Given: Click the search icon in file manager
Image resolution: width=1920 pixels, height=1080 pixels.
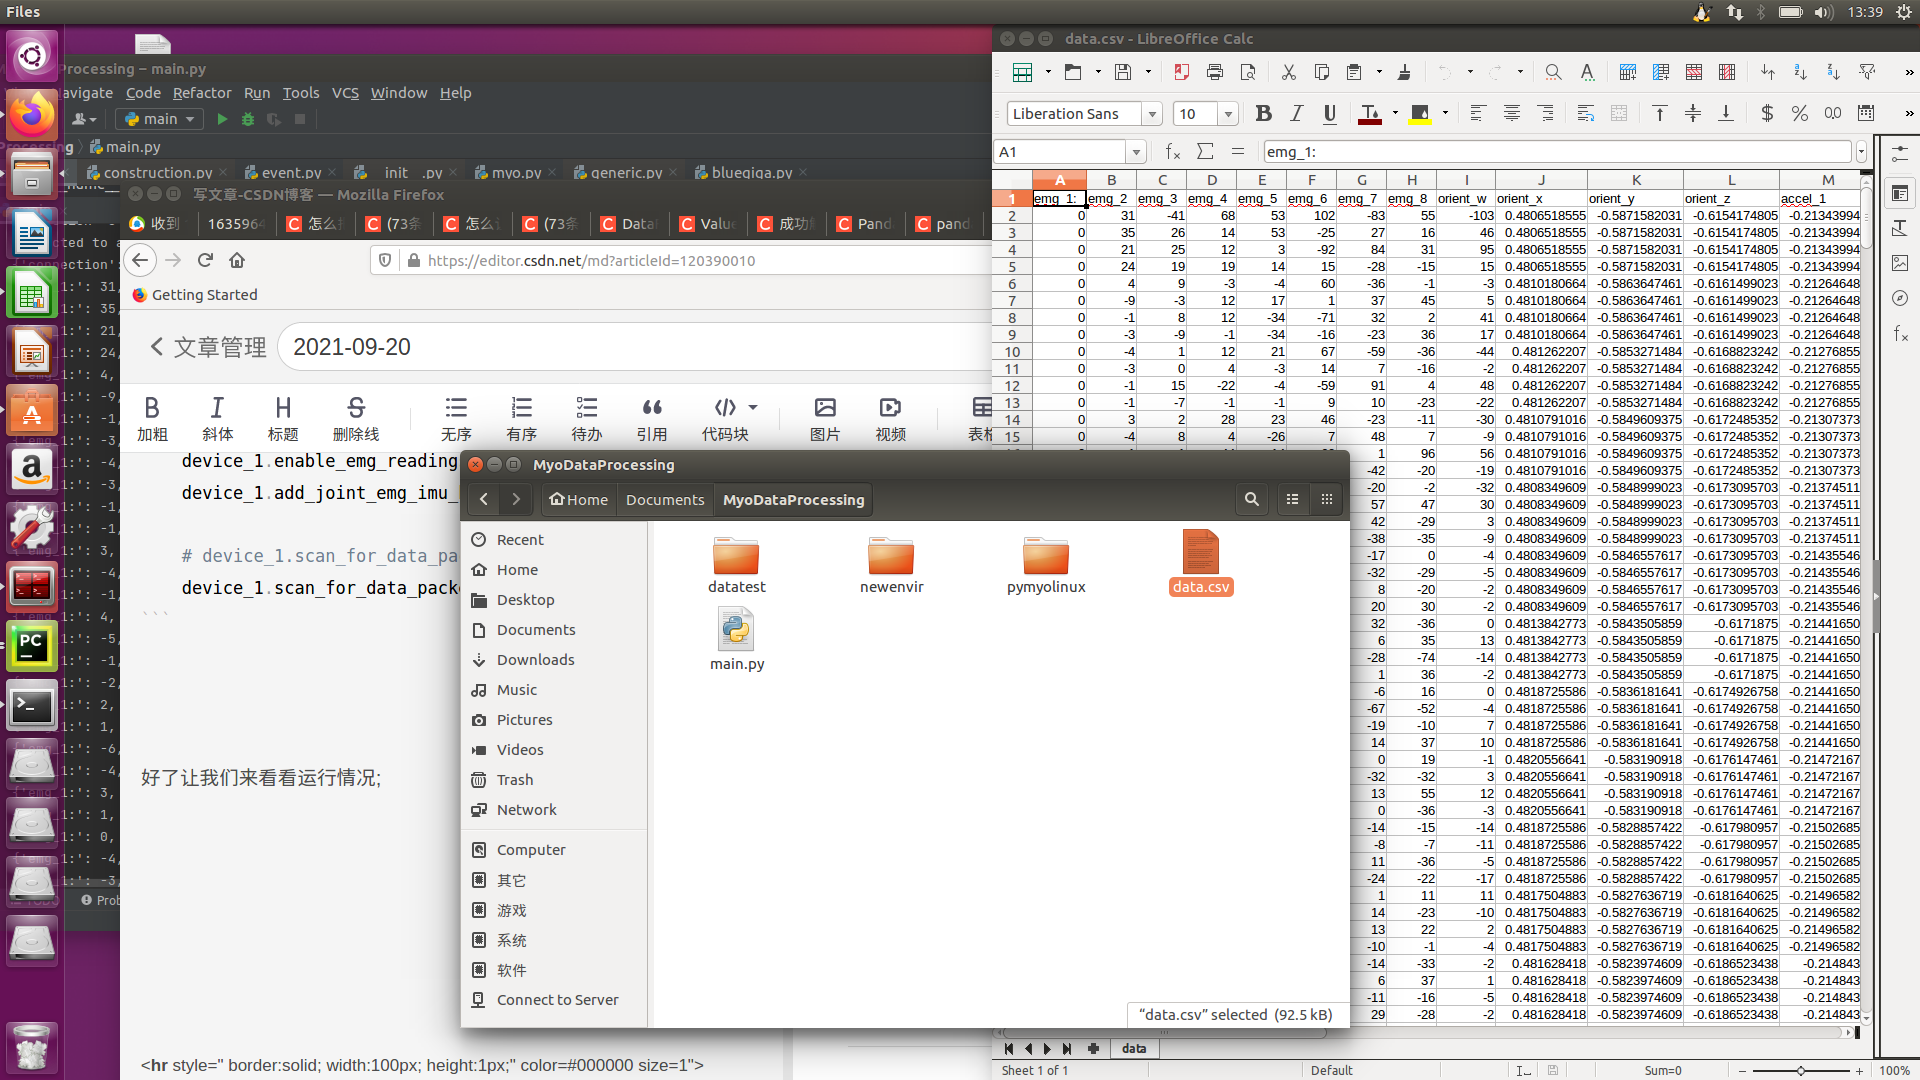Looking at the screenshot, I should [1251, 499].
